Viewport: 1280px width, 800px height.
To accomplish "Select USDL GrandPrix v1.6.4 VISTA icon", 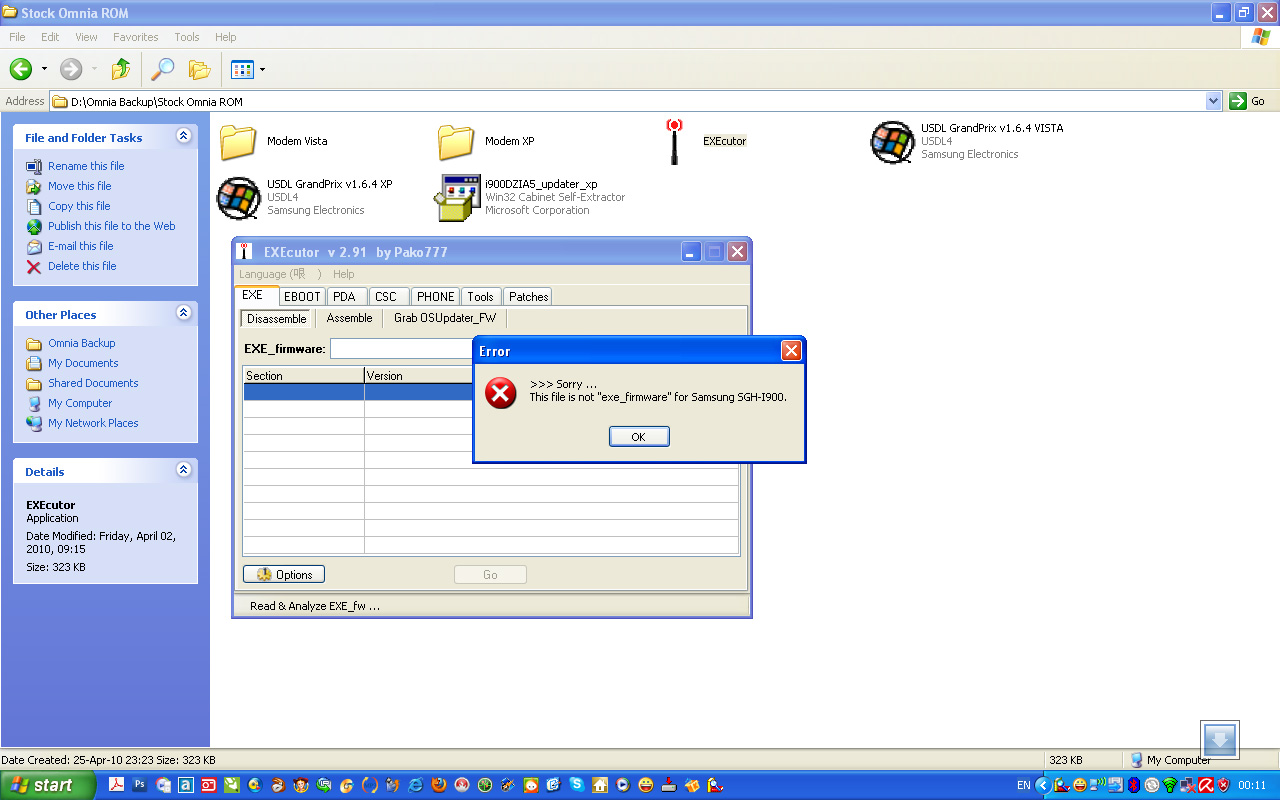I will (x=892, y=142).
